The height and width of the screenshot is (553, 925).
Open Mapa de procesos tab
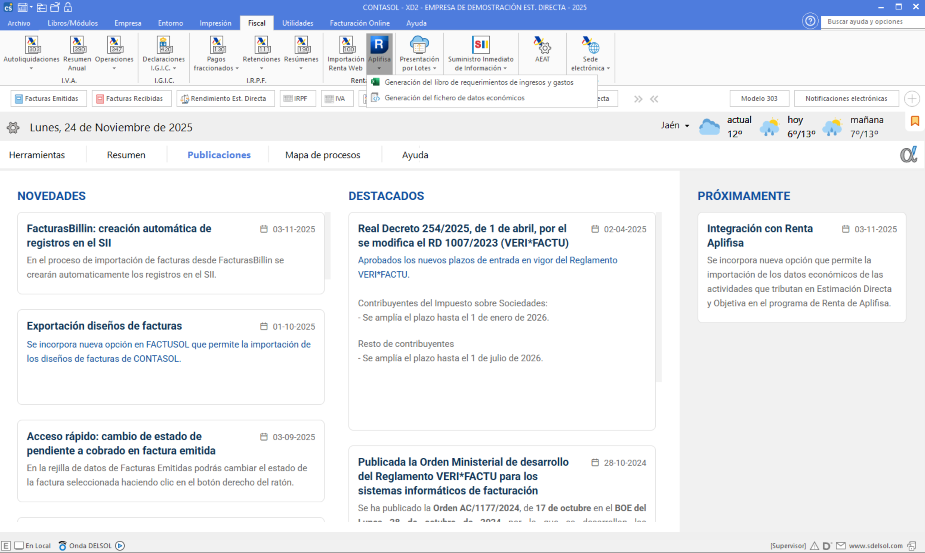tap(323, 155)
